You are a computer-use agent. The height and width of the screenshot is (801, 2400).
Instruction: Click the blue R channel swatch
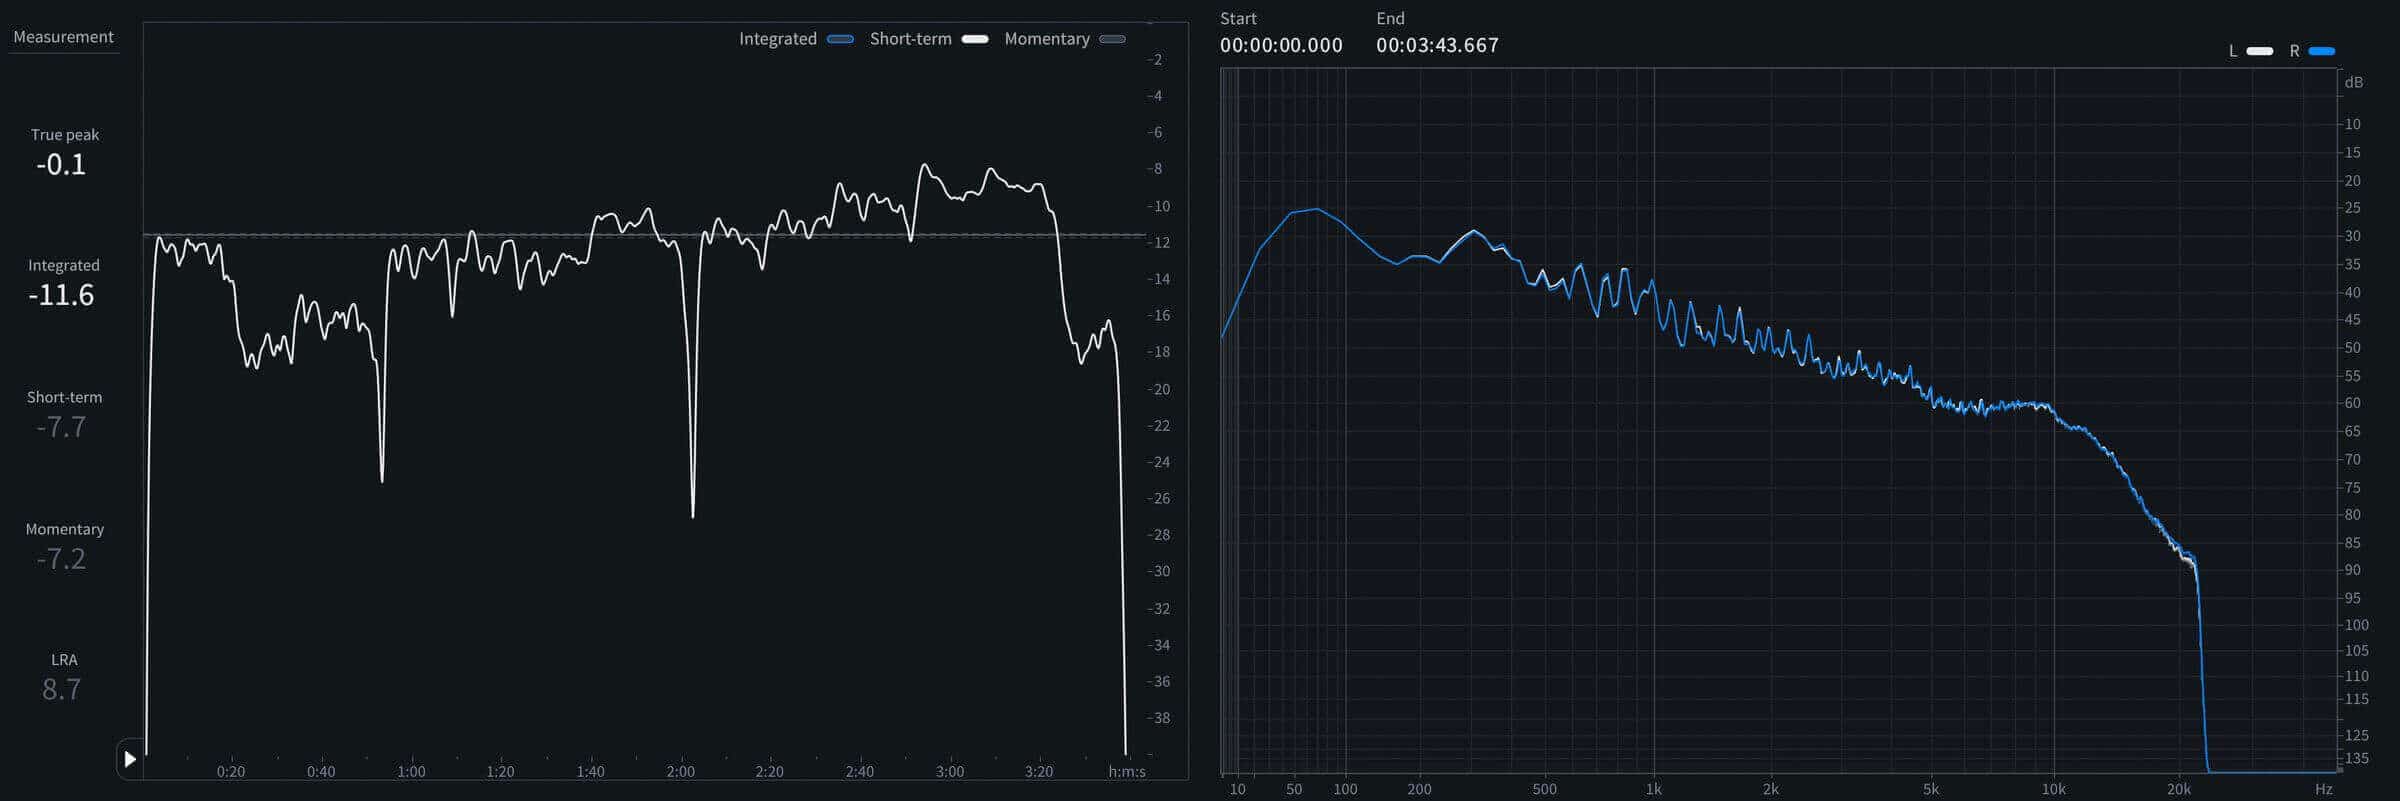[2322, 51]
